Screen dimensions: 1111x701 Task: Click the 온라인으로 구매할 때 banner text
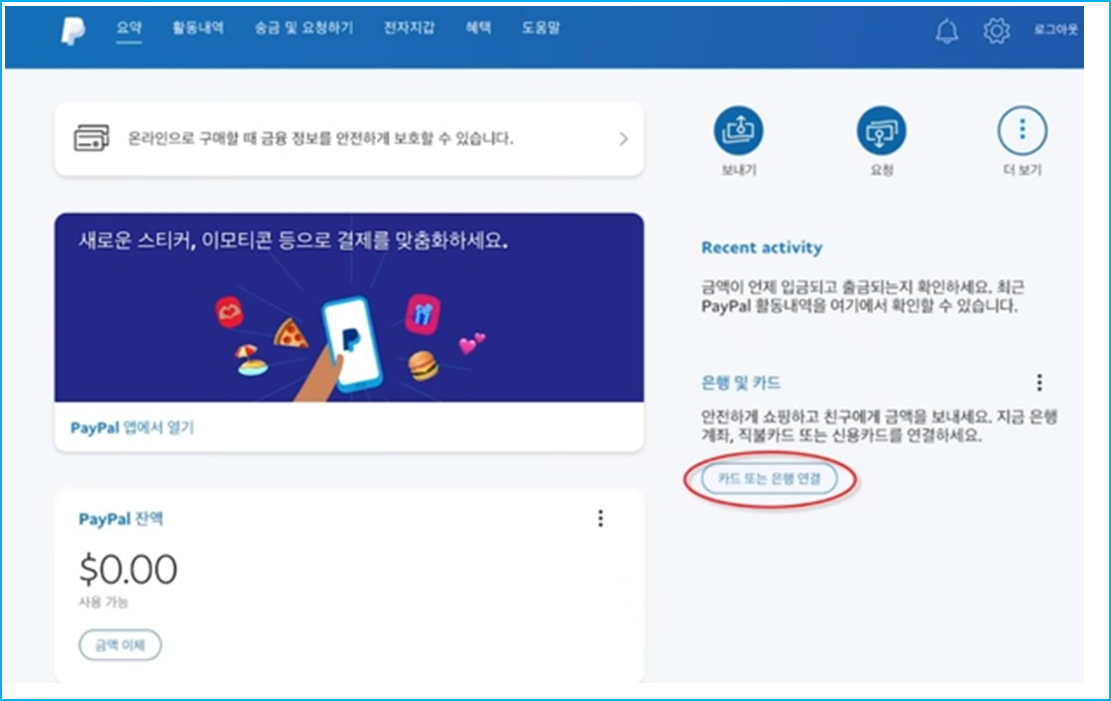320,138
